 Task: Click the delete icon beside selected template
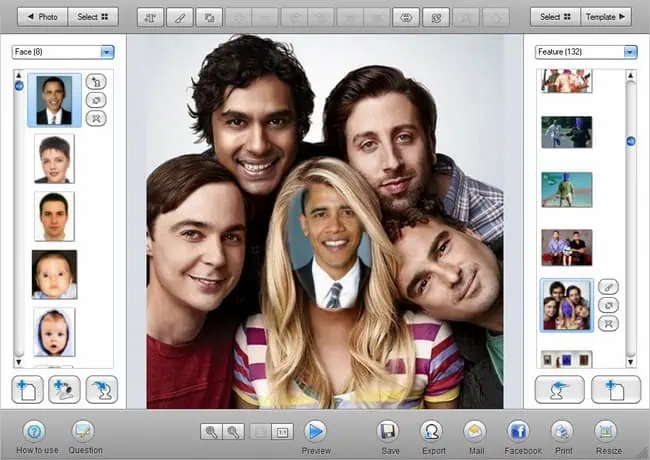click(608, 323)
